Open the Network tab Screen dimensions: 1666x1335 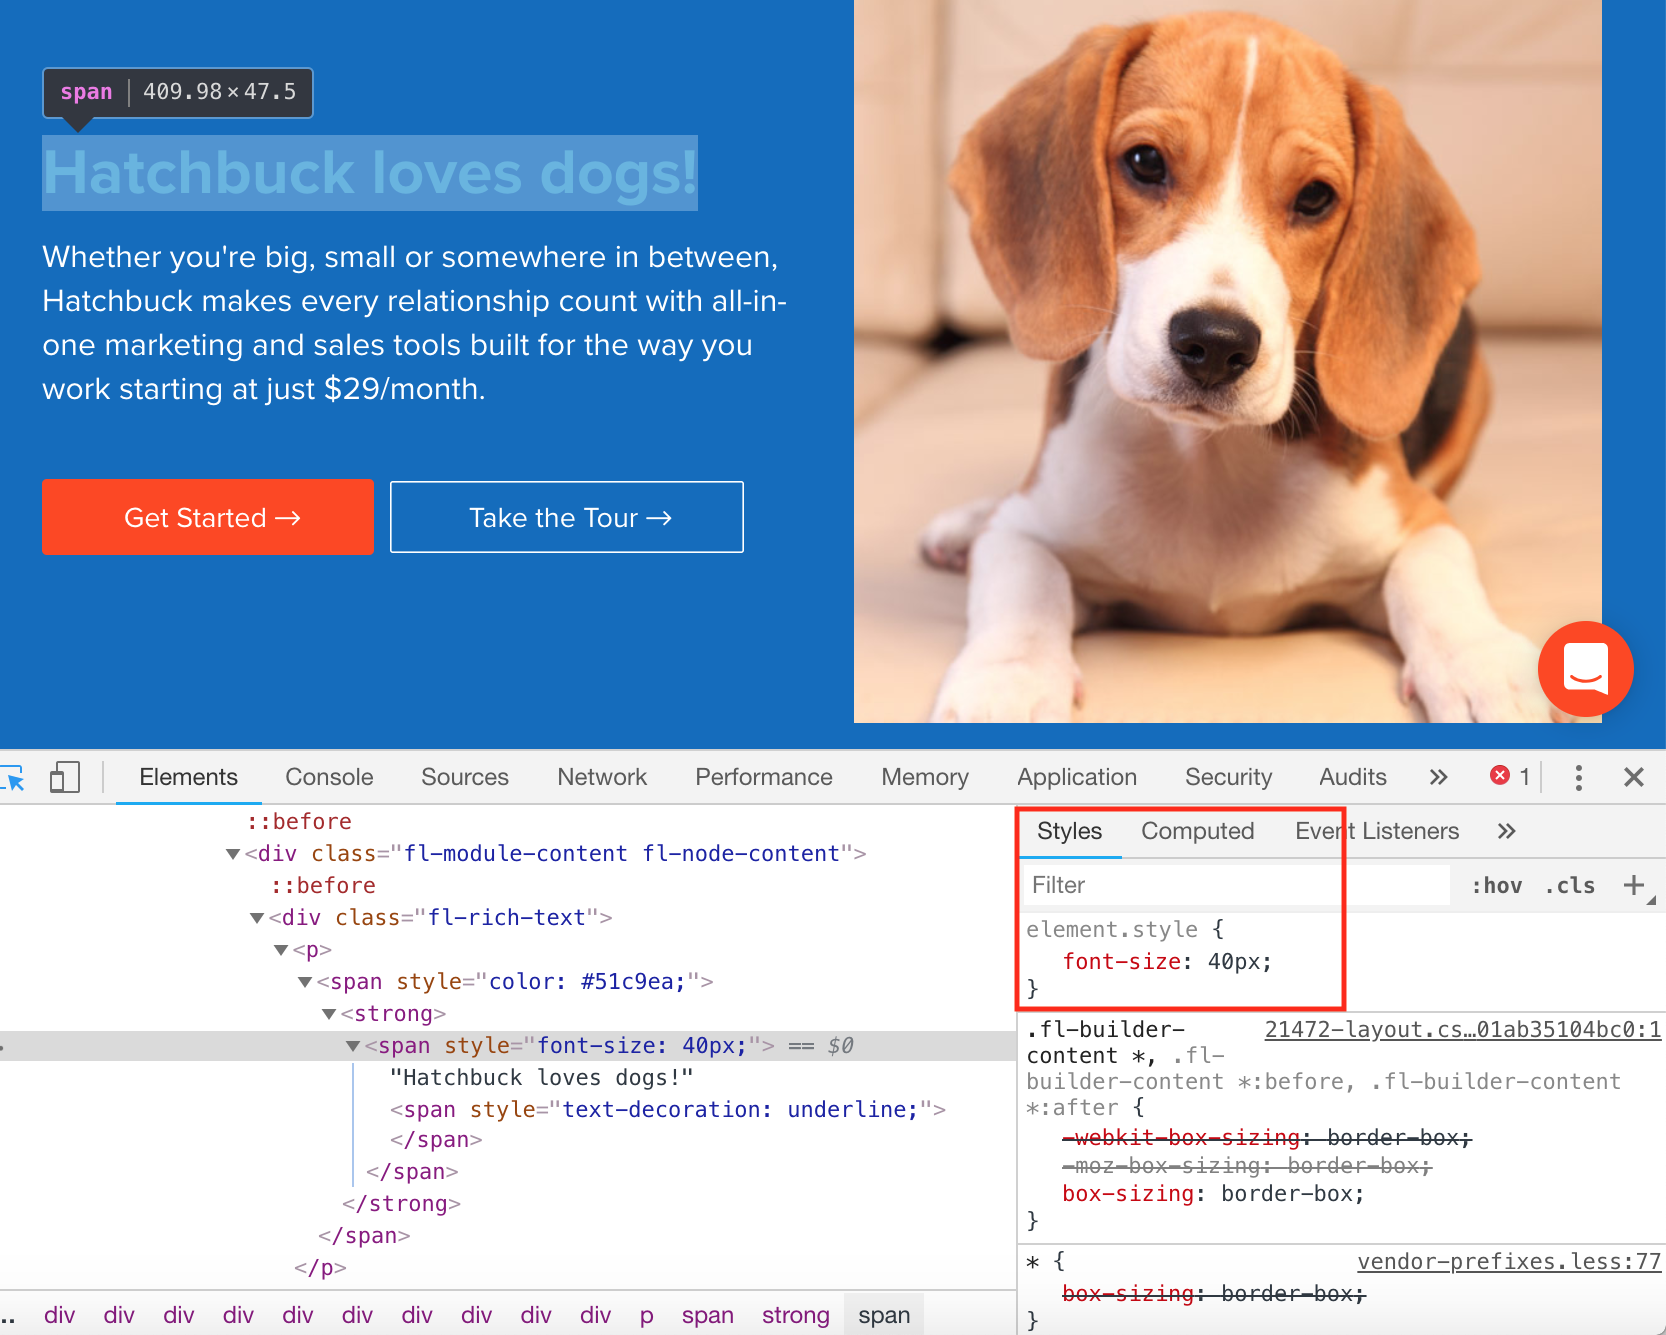(x=602, y=777)
